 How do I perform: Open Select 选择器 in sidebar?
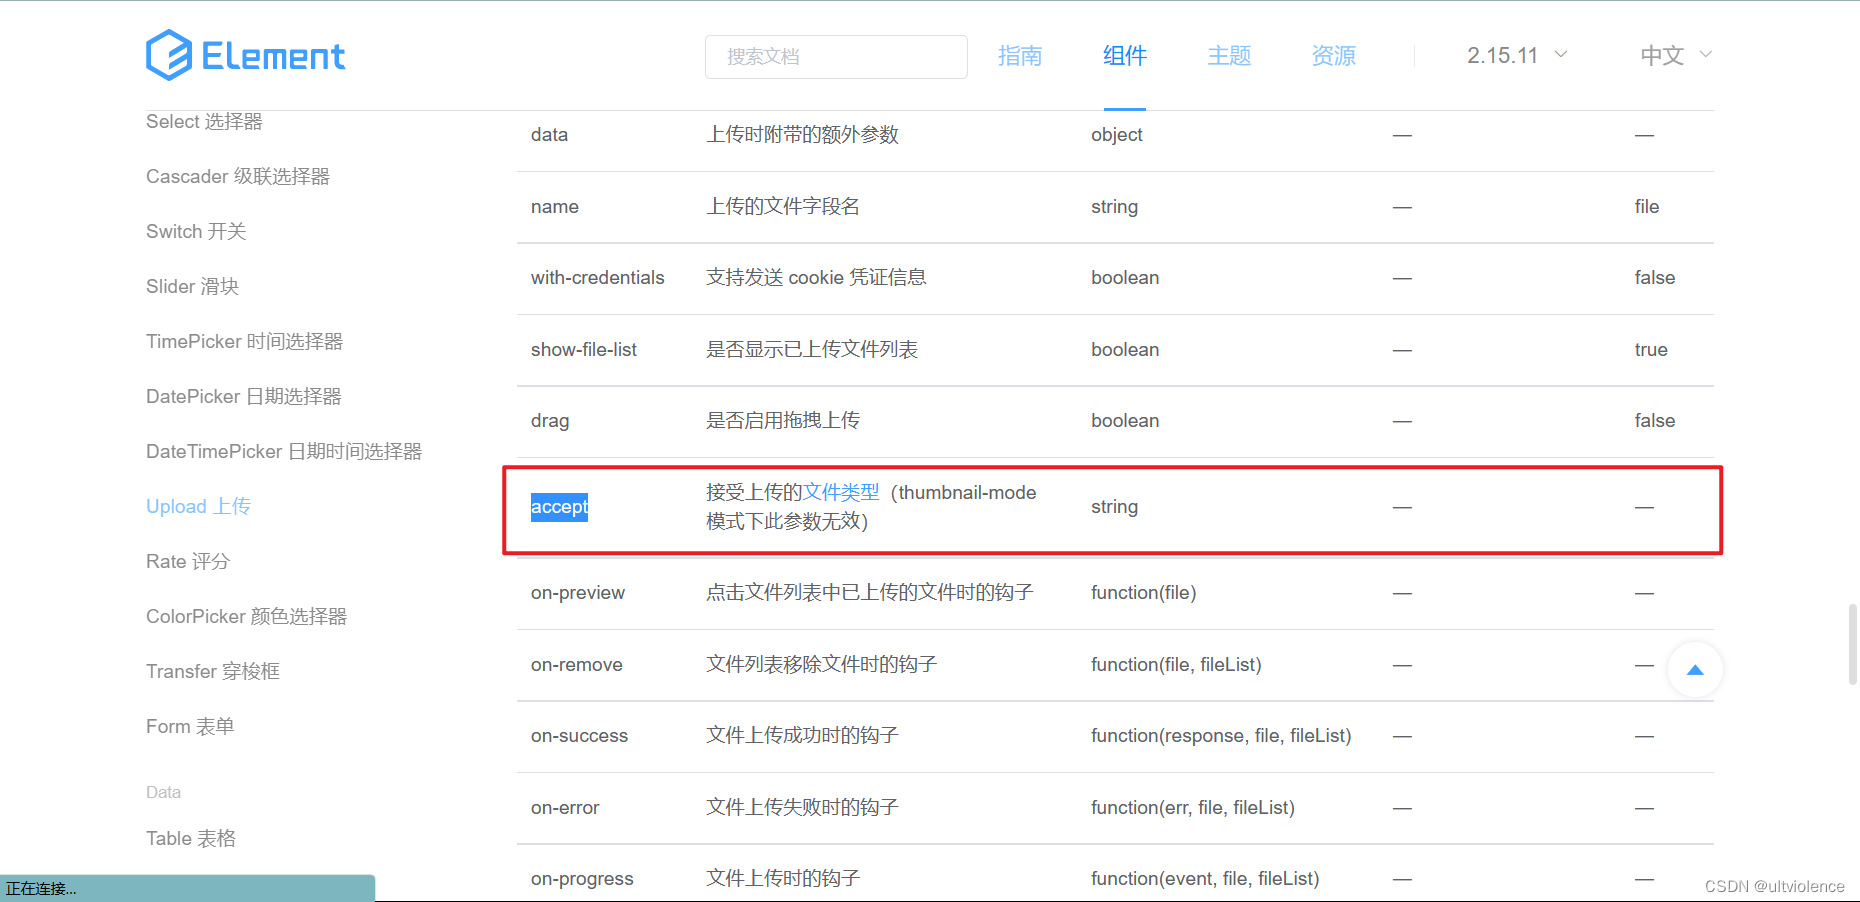tap(204, 121)
